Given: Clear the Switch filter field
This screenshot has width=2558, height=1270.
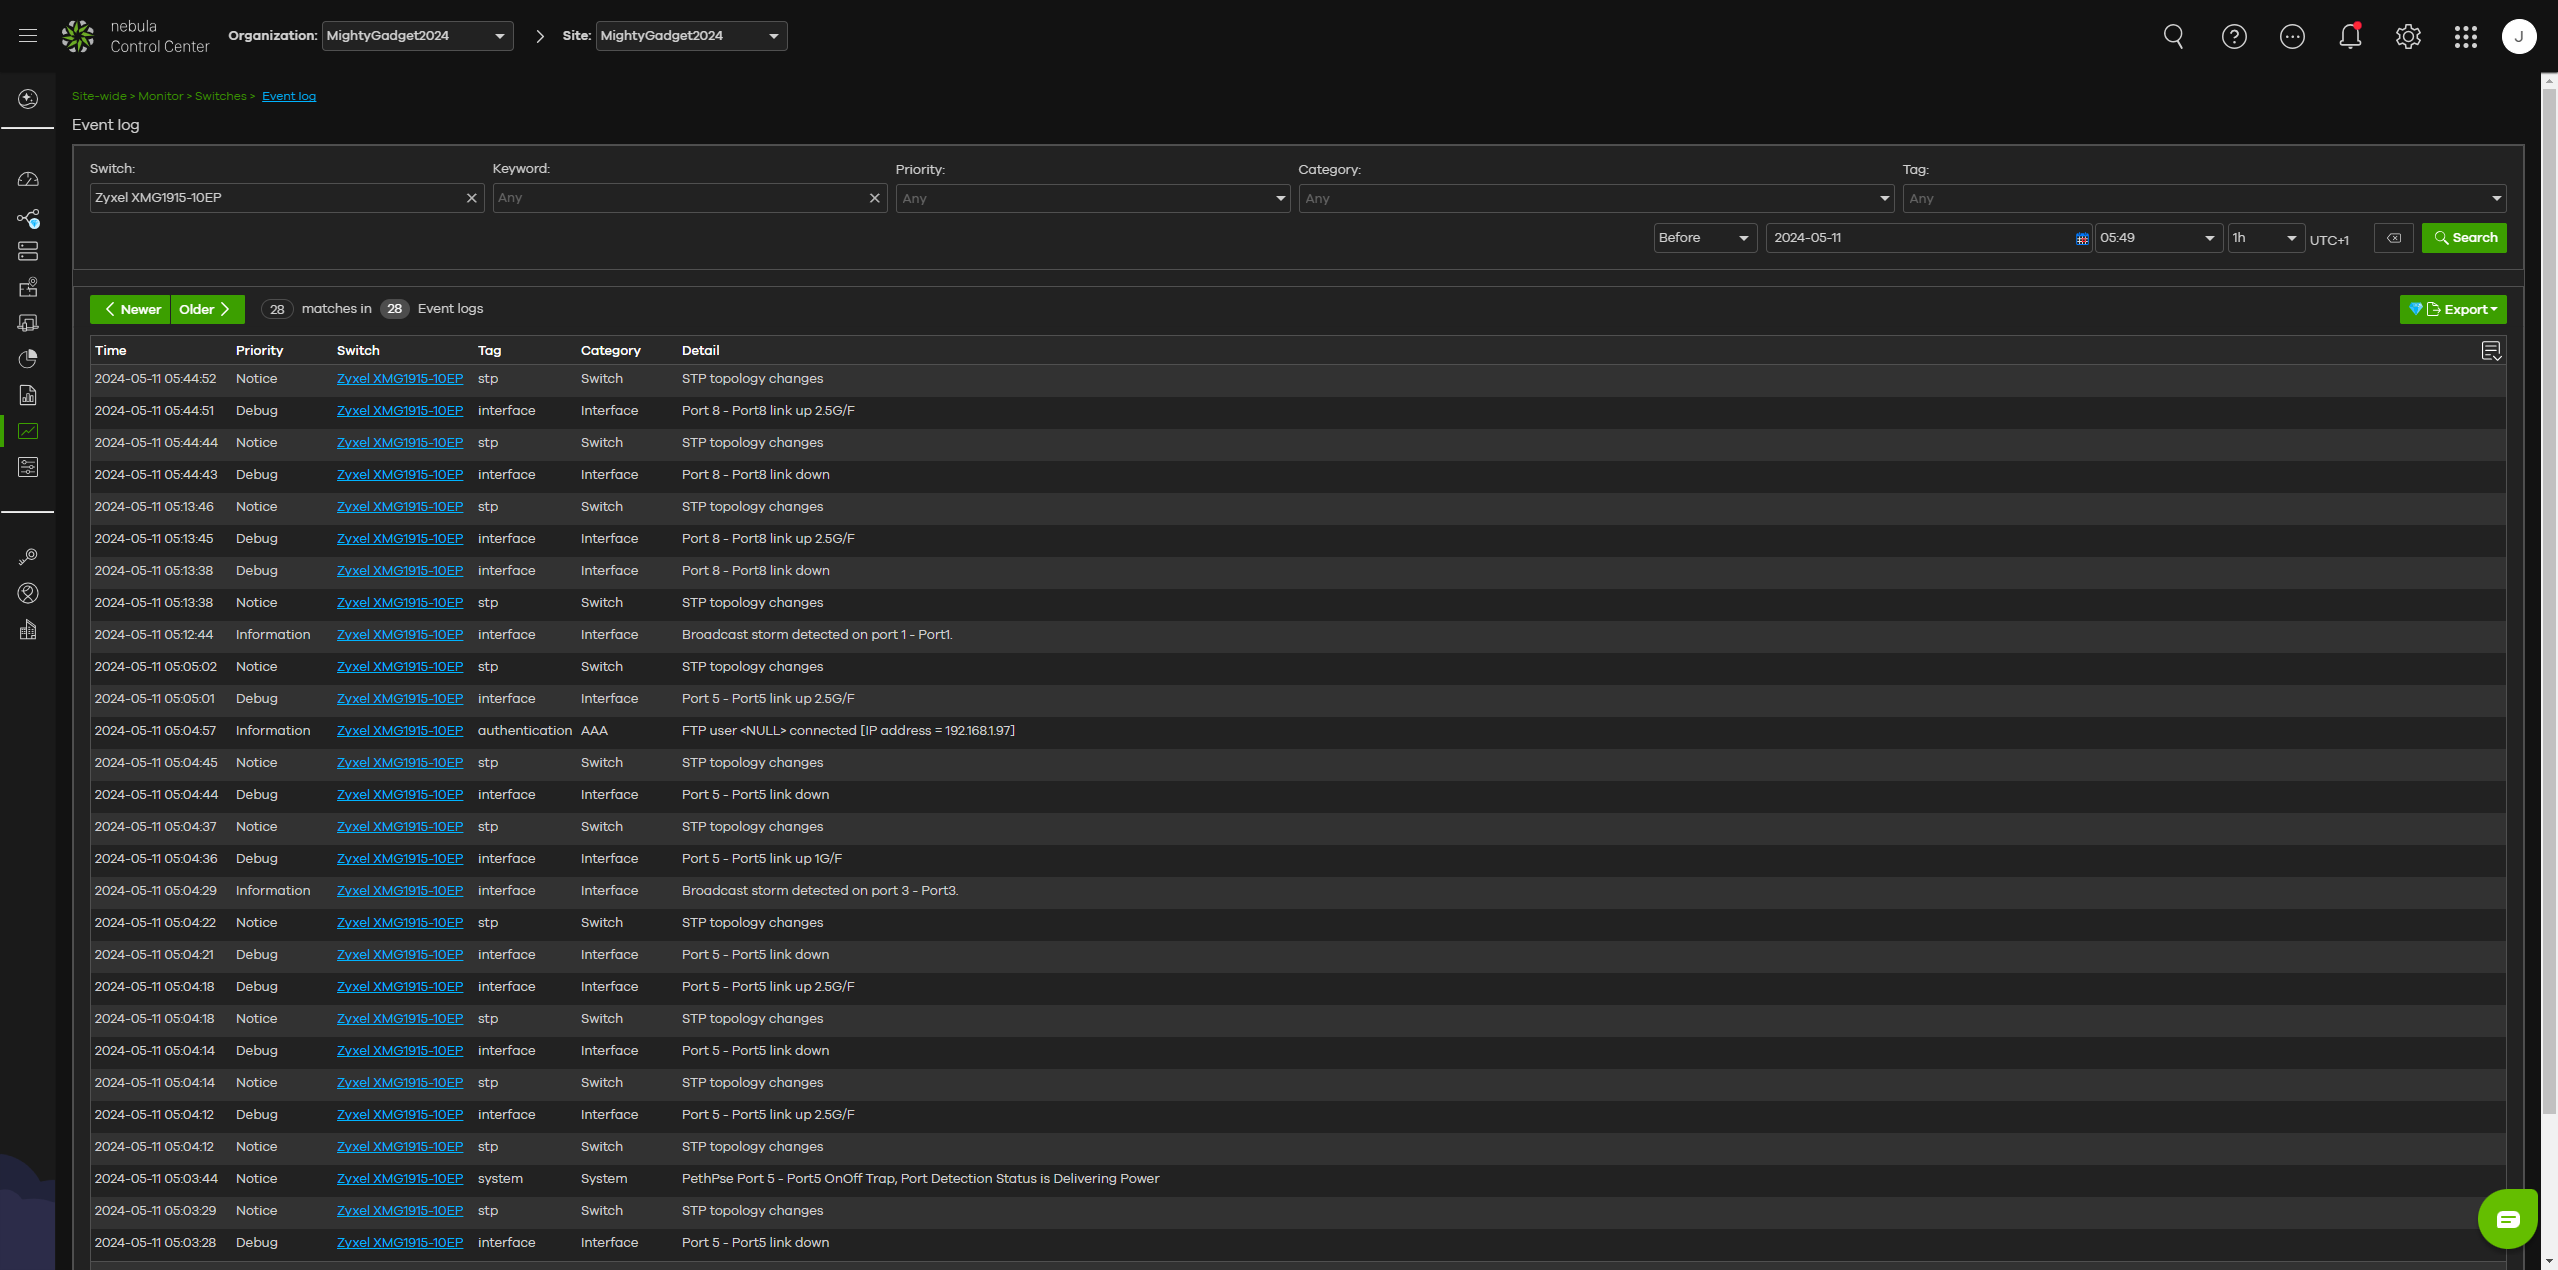Looking at the screenshot, I should pyautogui.click(x=472, y=198).
